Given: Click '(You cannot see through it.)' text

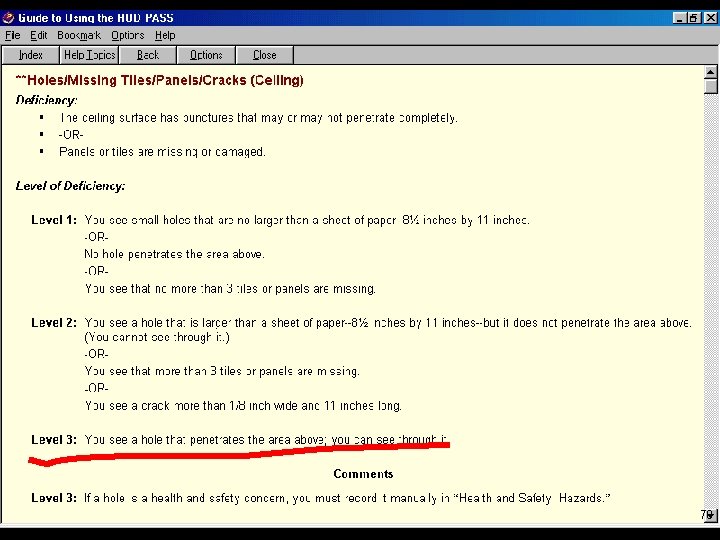Looking at the screenshot, I should pyautogui.click(x=157, y=338).
